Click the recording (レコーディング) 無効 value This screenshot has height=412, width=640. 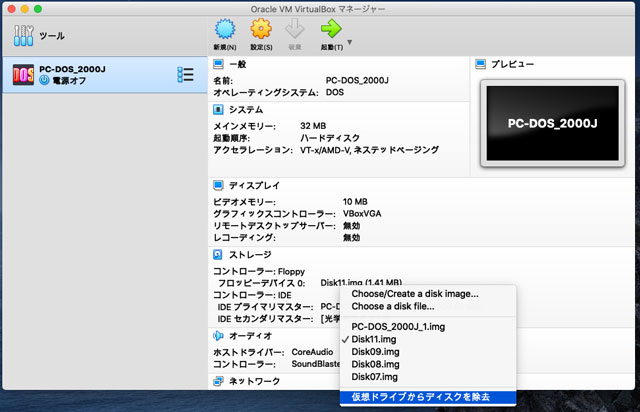click(x=351, y=238)
